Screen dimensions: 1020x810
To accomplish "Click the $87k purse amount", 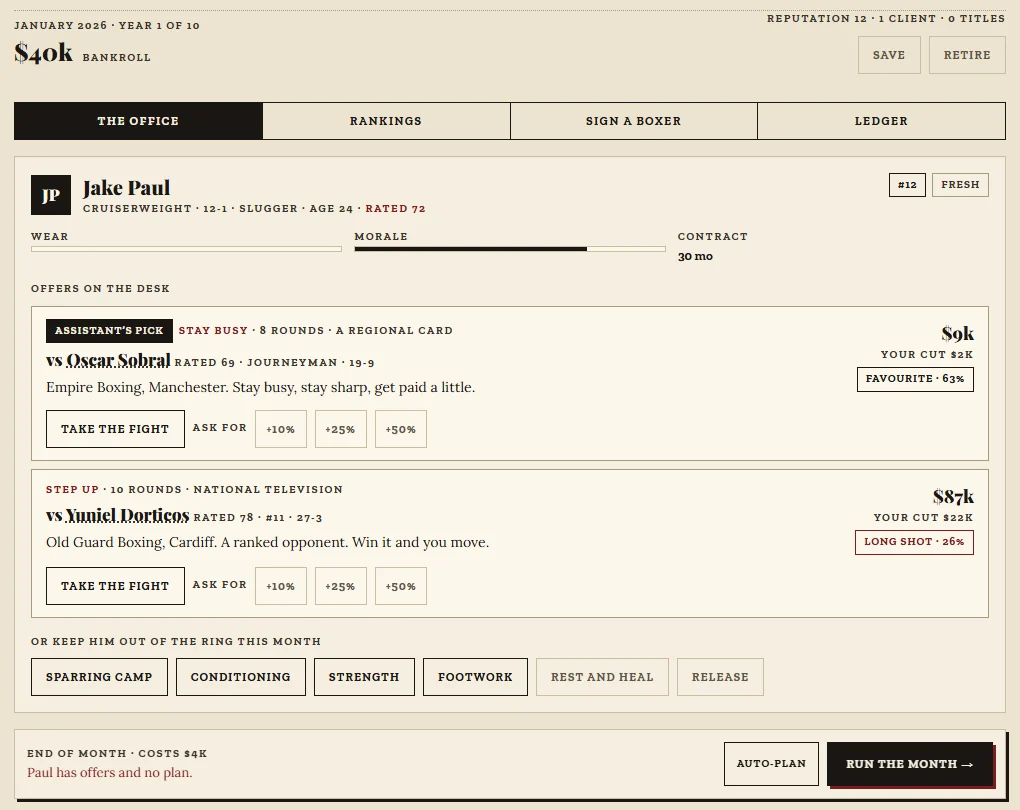I will (953, 496).
